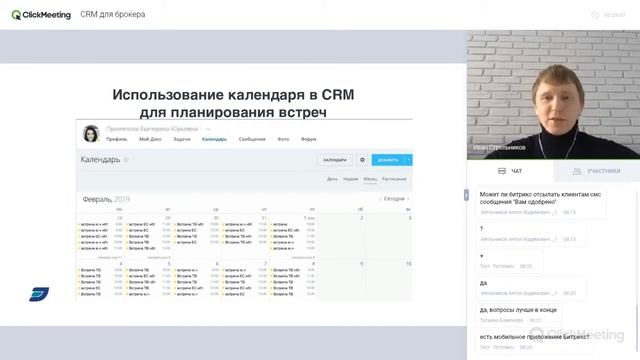Screen dimensions: 640x360
Task: Click chat message about смс сообщения 'Вам одобрено'
Action: (540, 203)
